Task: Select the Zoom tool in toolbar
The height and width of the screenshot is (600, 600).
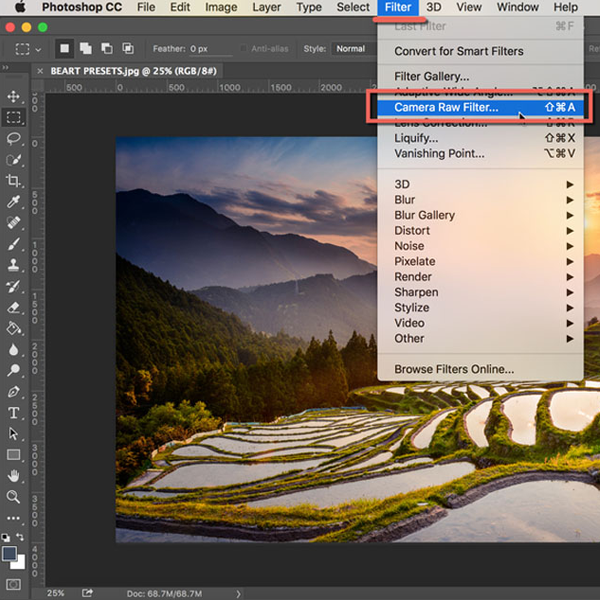Action: coord(14,497)
